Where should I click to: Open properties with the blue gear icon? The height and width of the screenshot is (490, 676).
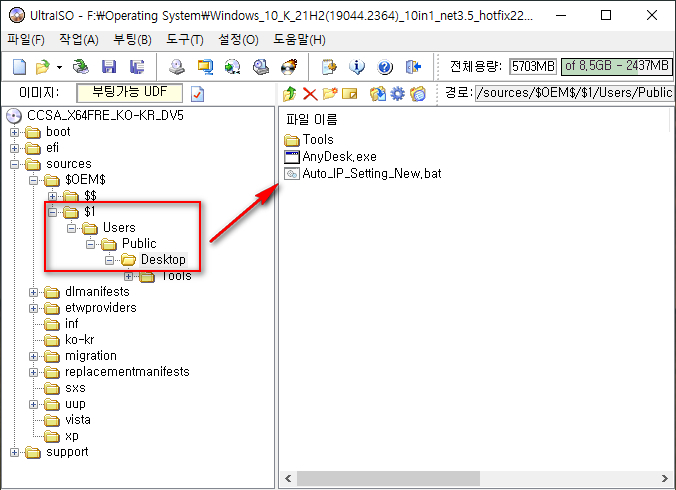[x=397, y=94]
